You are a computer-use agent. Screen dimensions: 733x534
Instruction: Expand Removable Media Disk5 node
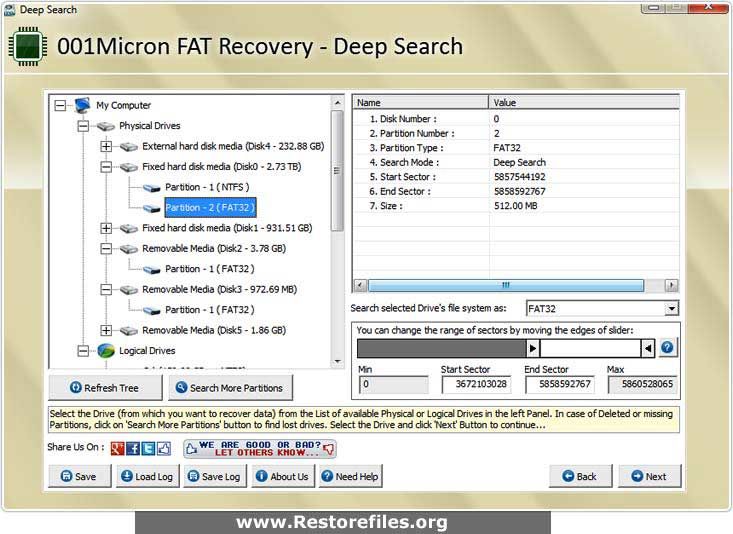[106, 331]
